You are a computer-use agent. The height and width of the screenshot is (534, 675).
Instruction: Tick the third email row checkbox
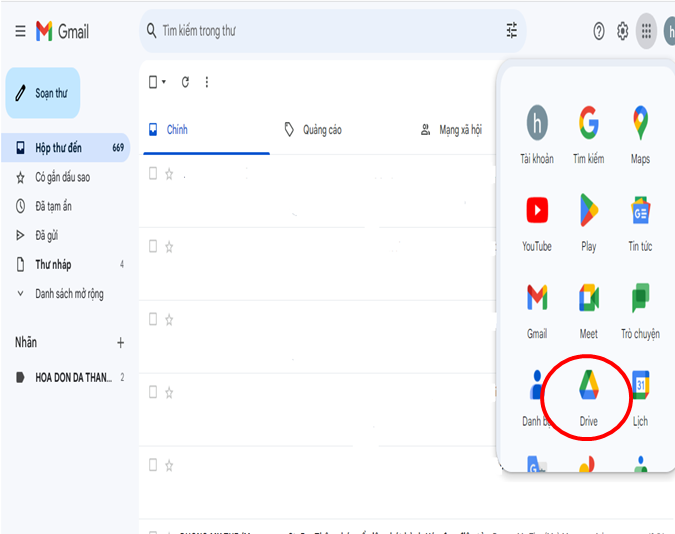(153, 319)
